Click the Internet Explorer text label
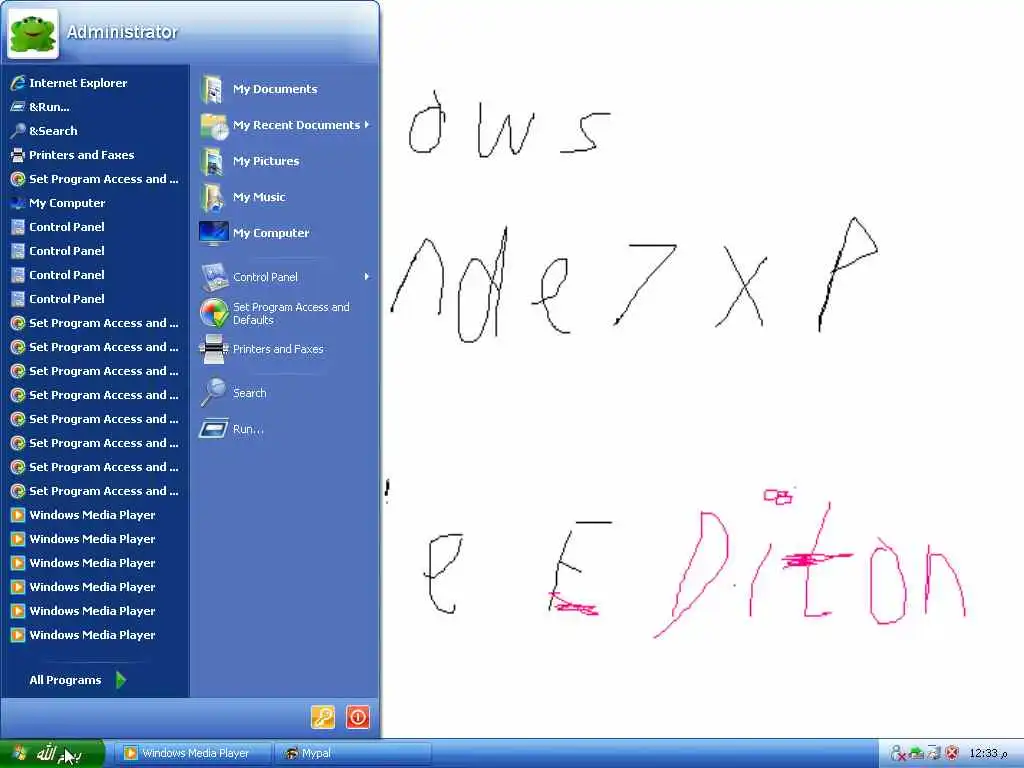 click(x=78, y=83)
